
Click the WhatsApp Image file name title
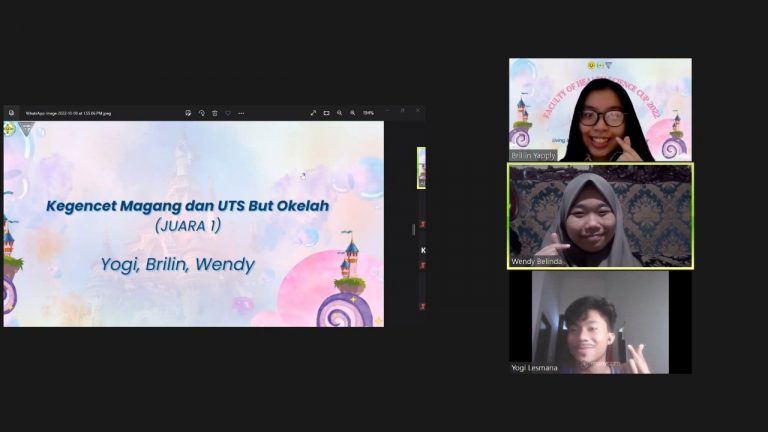(x=68, y=113)
